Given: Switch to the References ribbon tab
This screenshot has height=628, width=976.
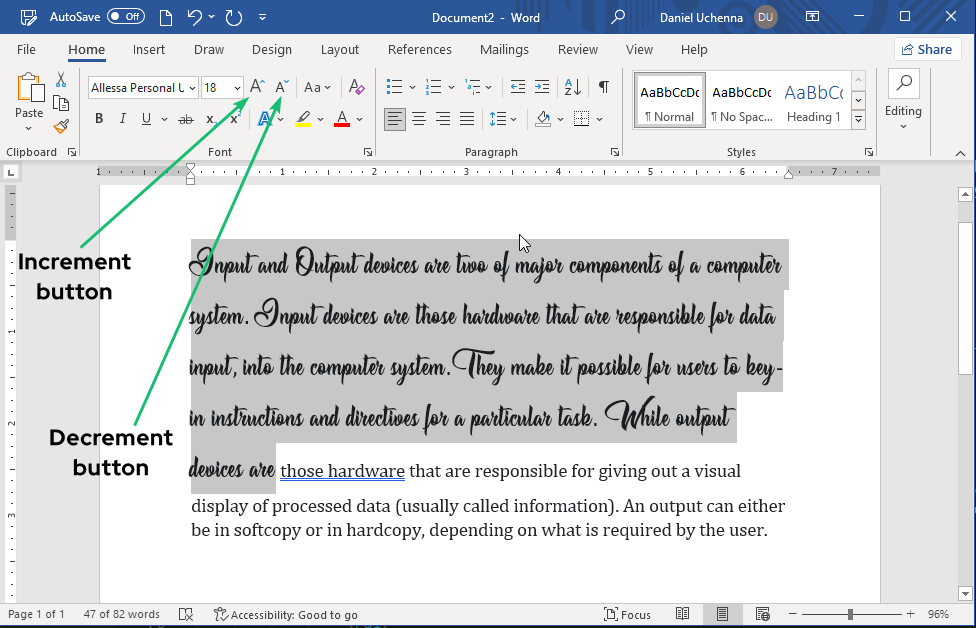Looking at the screenshot, I should tap(419, 49).
